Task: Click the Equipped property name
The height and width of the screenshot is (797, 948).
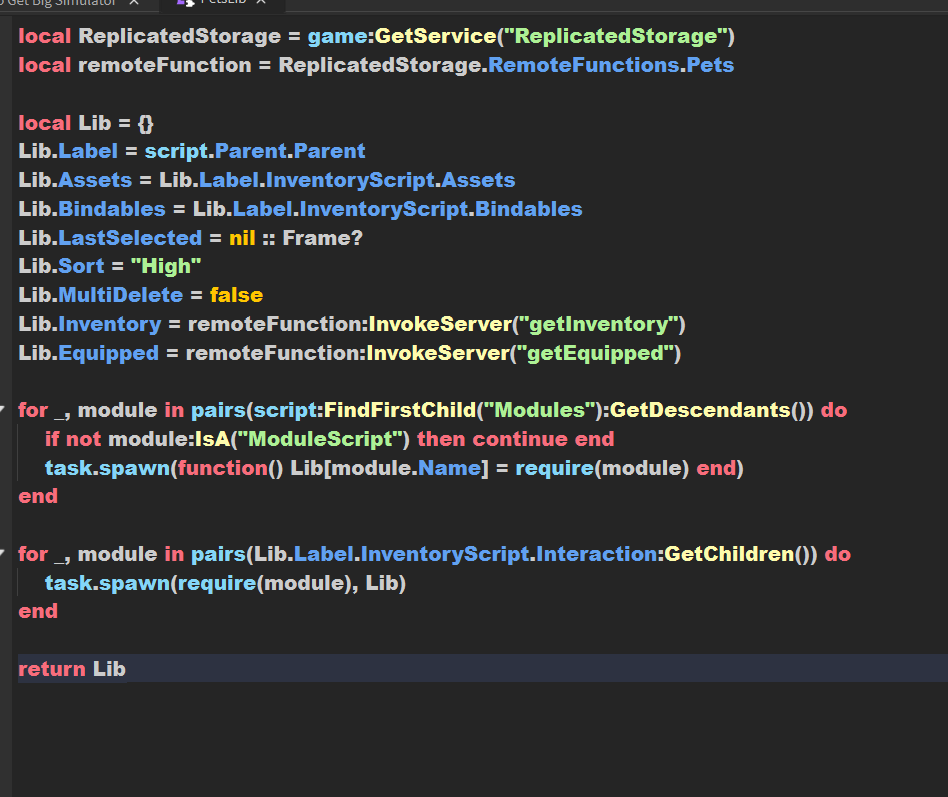Action: click(x=108, y=353)
